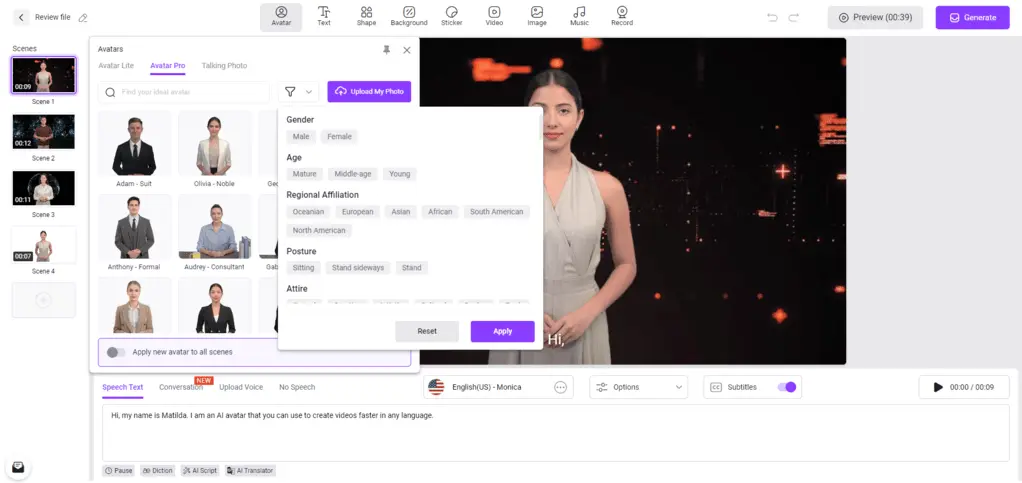Apply the avatar filters

(x=503, y=331)
